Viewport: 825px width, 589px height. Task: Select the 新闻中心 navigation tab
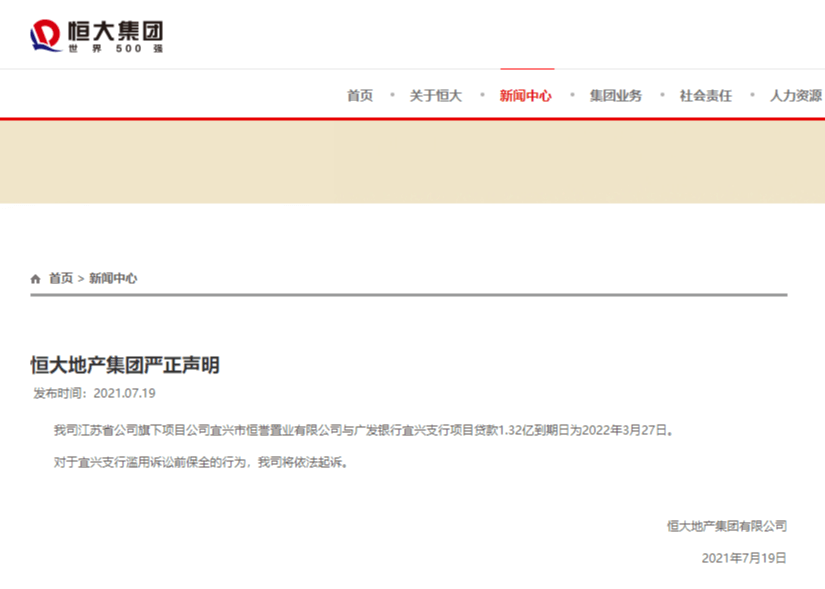point(526,95)
